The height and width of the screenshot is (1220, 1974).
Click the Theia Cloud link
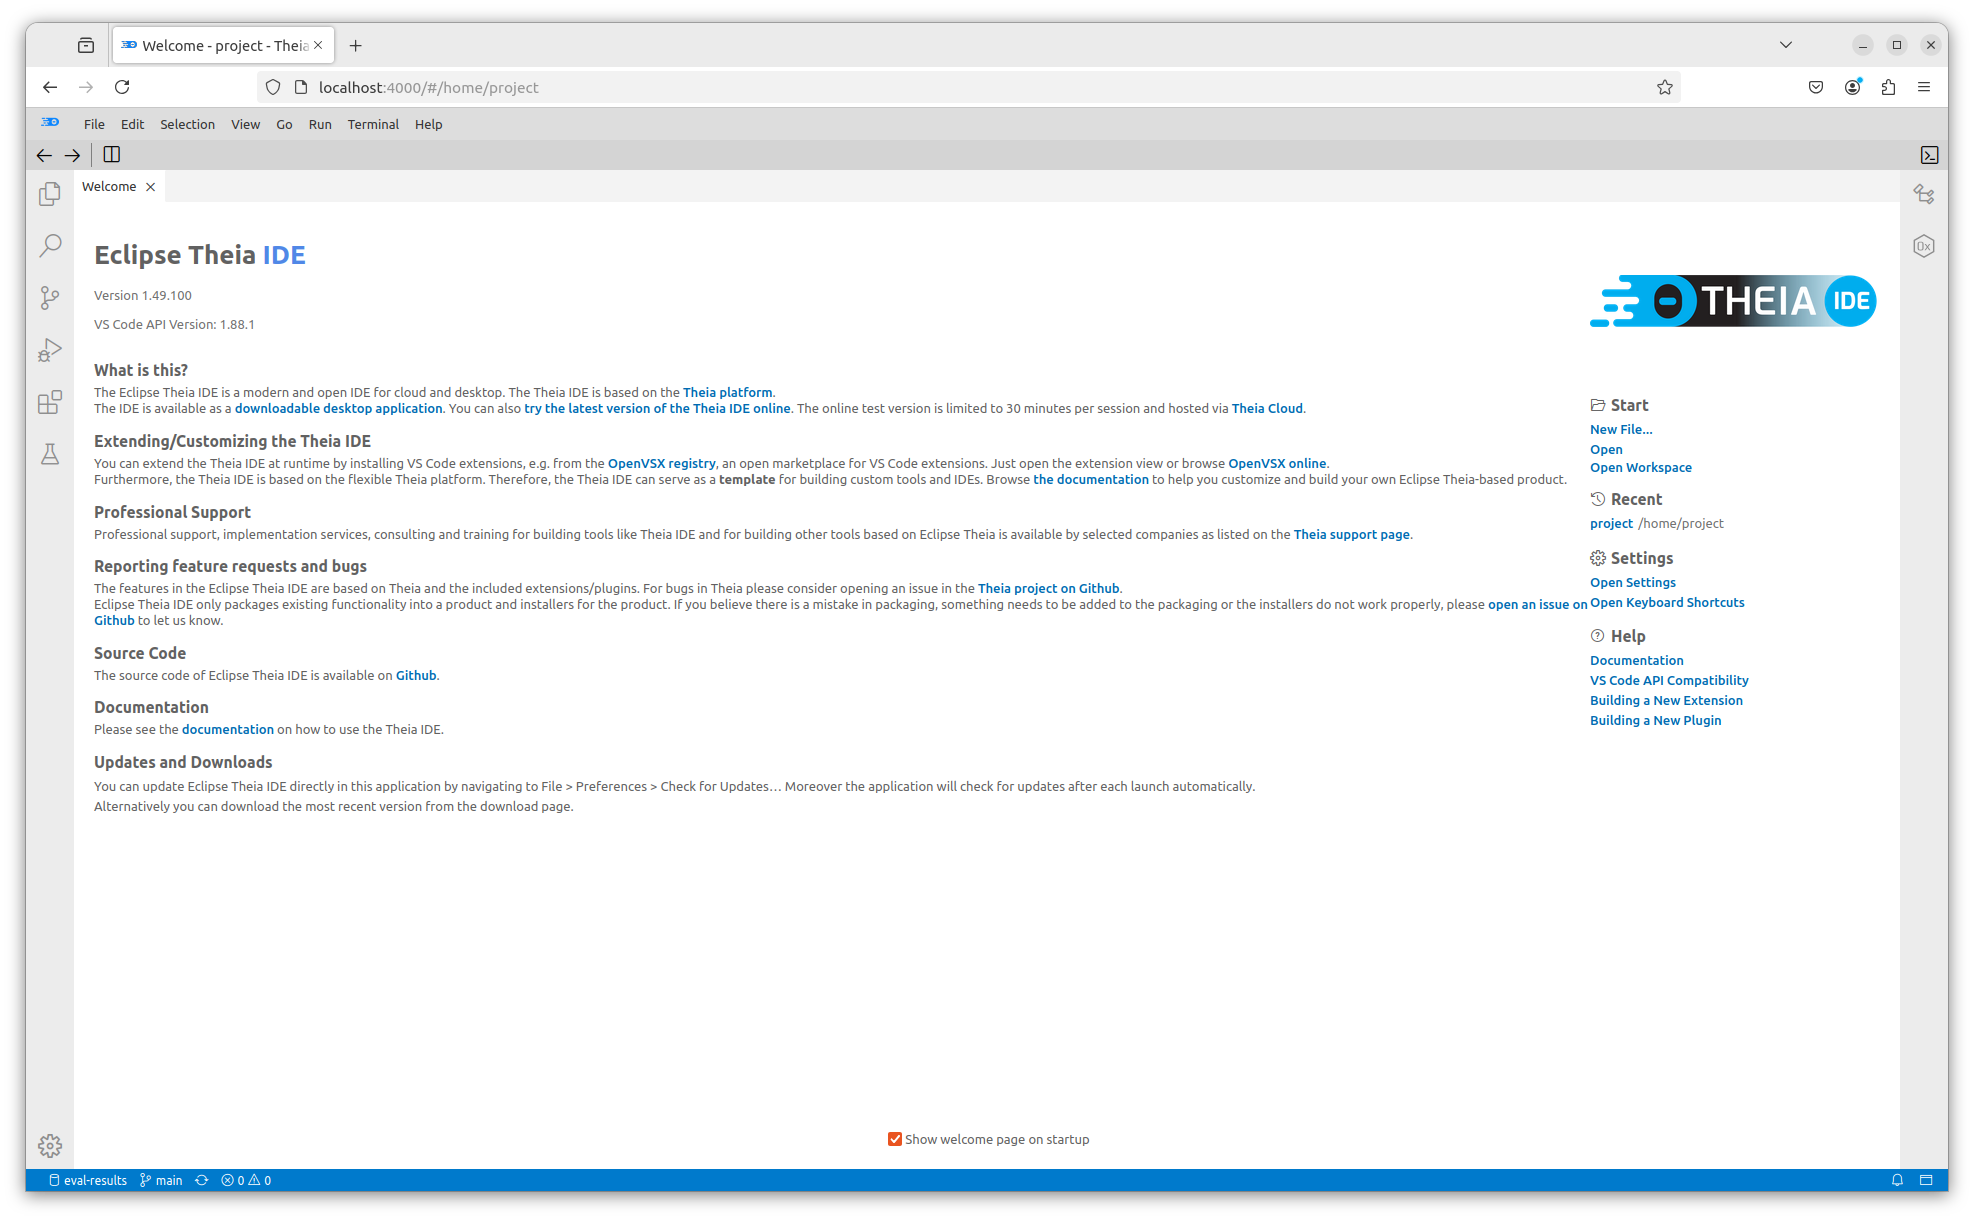[x=1267, y=408]
